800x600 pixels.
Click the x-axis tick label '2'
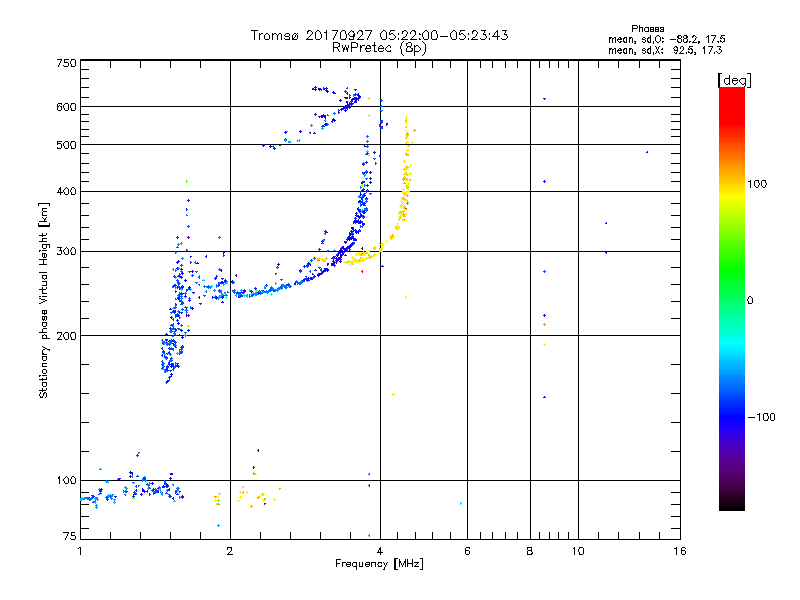230,551
